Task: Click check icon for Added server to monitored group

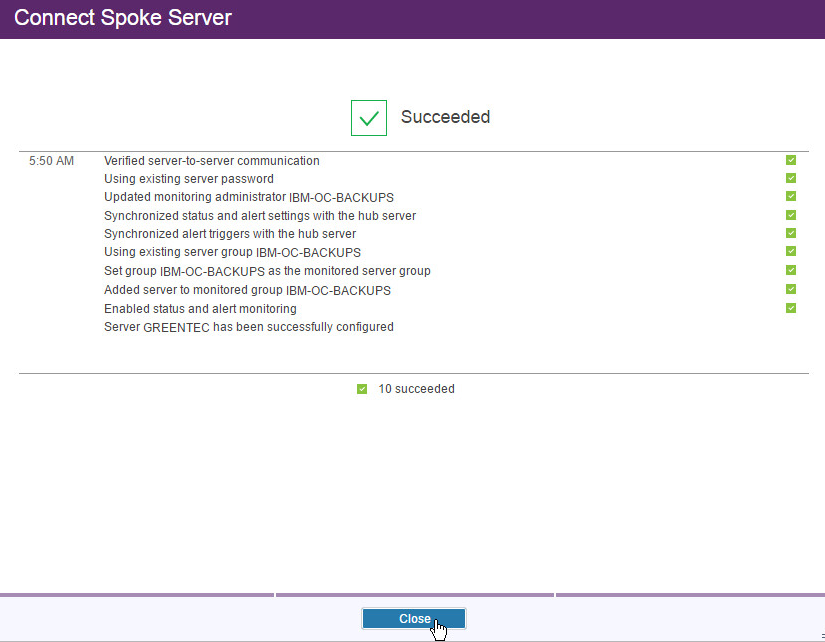Action: click(791, 290)
